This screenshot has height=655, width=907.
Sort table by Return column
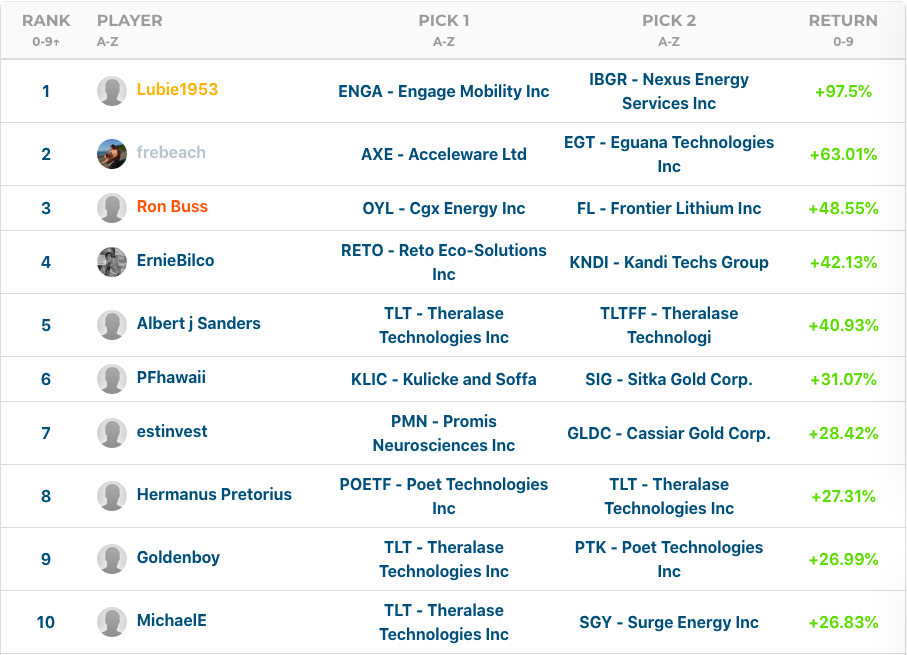point(843,21)
